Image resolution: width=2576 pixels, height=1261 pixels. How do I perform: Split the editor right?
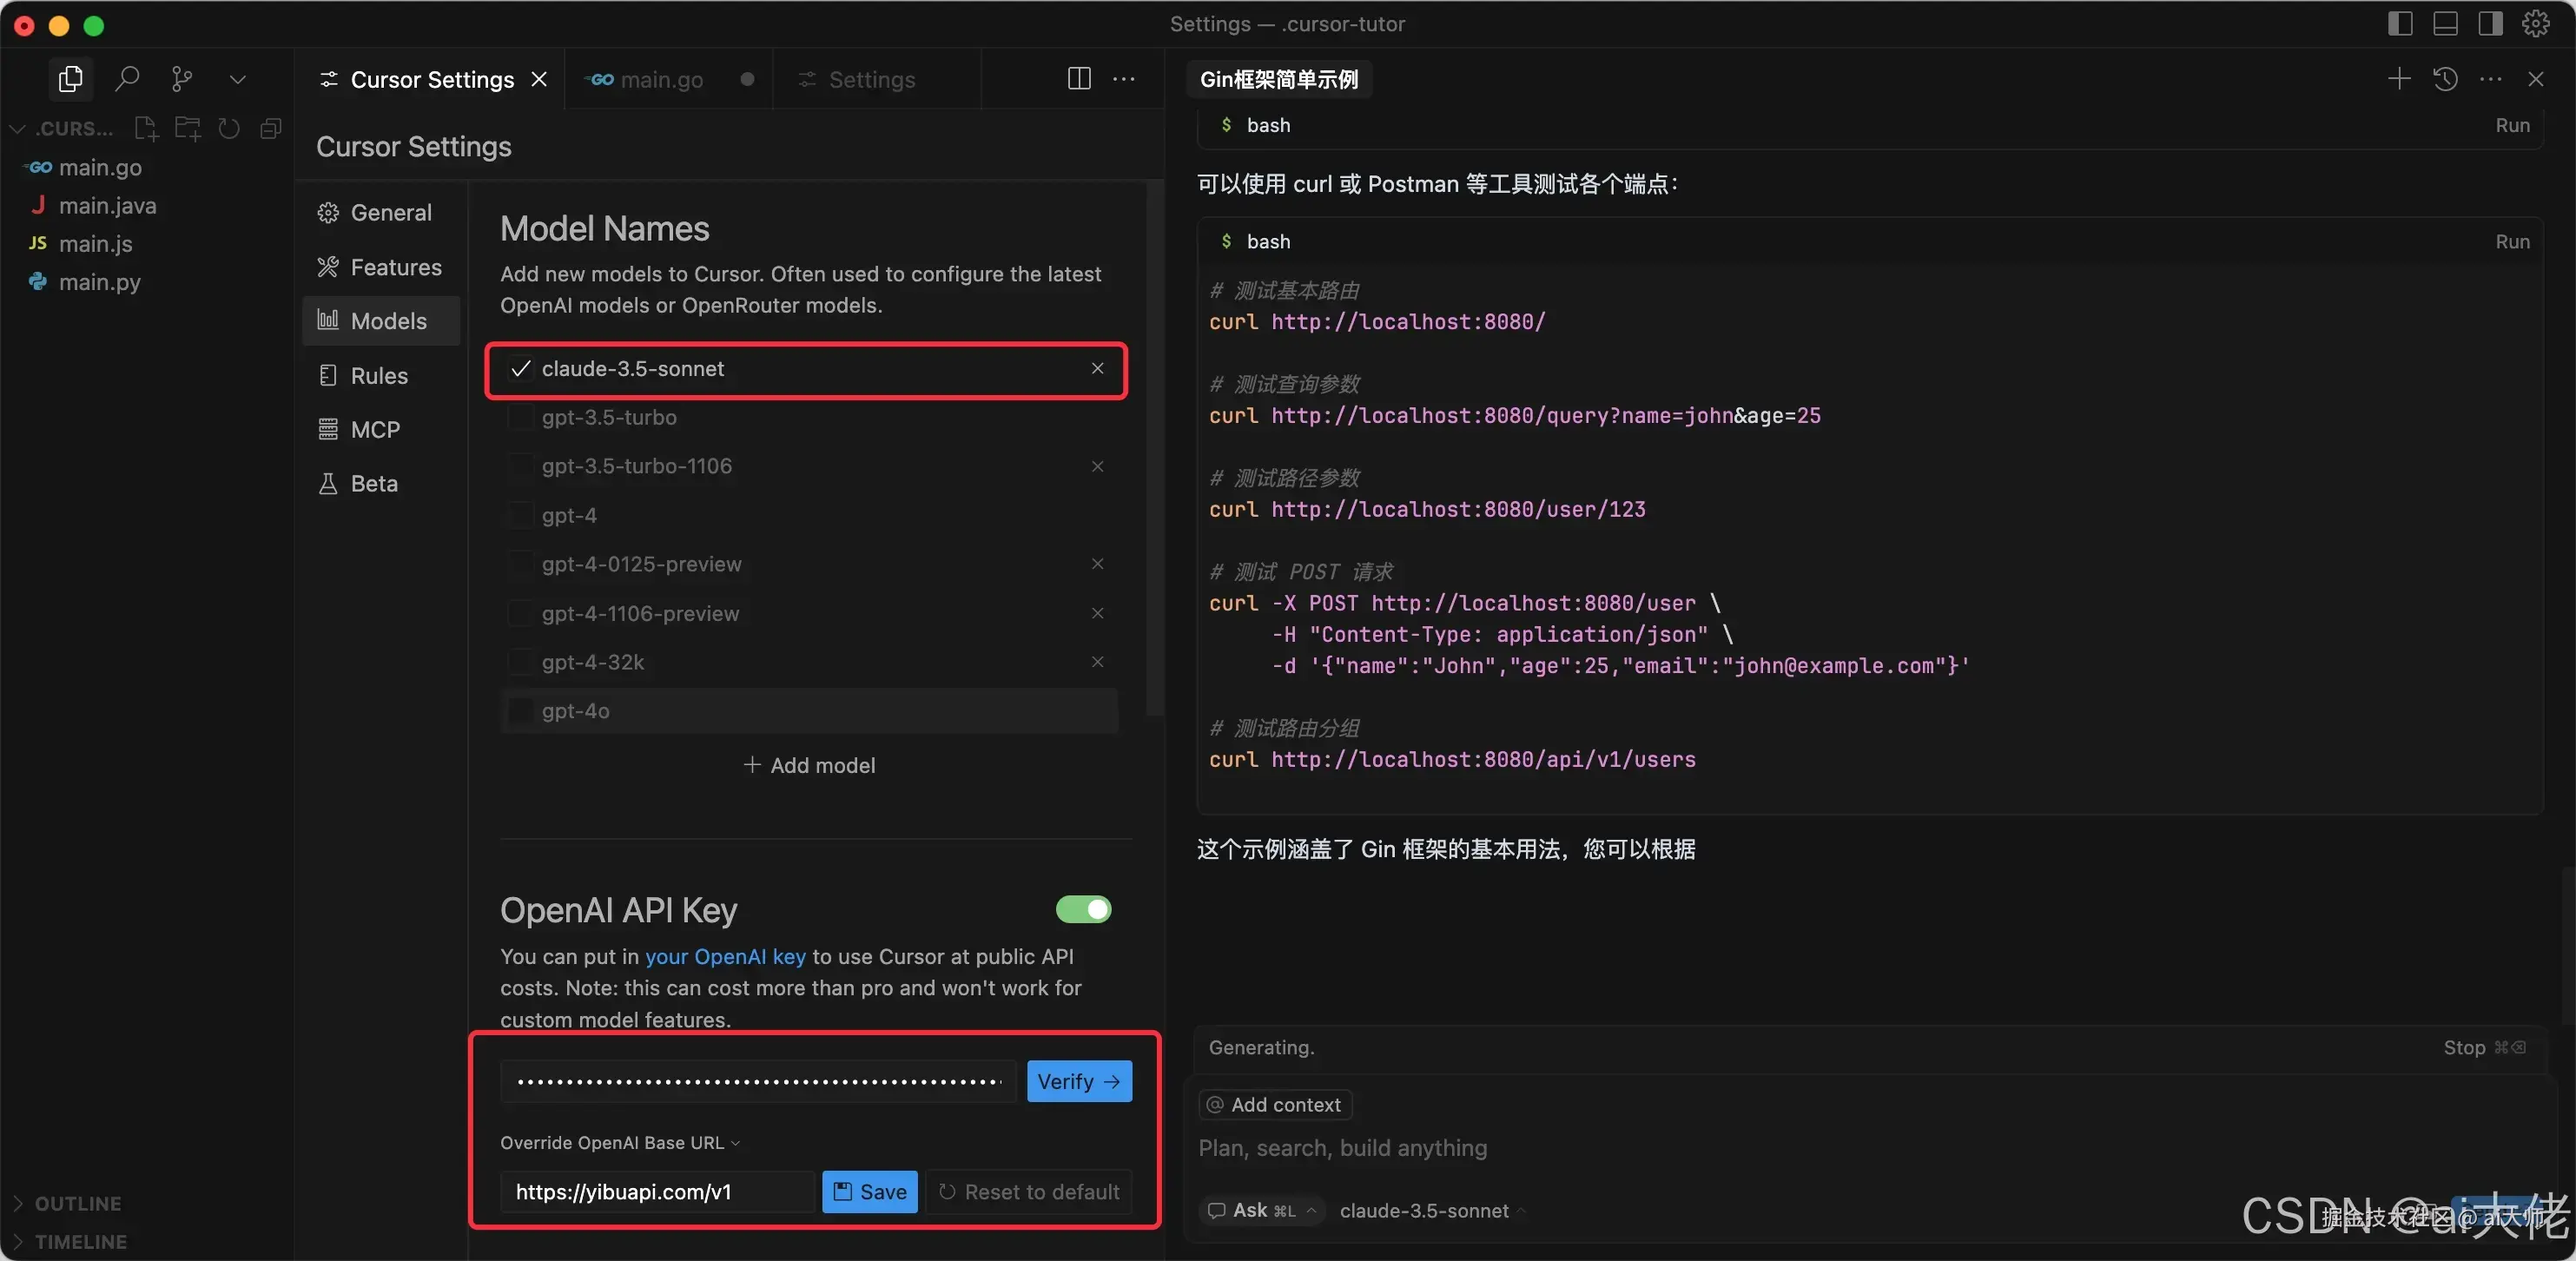click(1078, 79)
